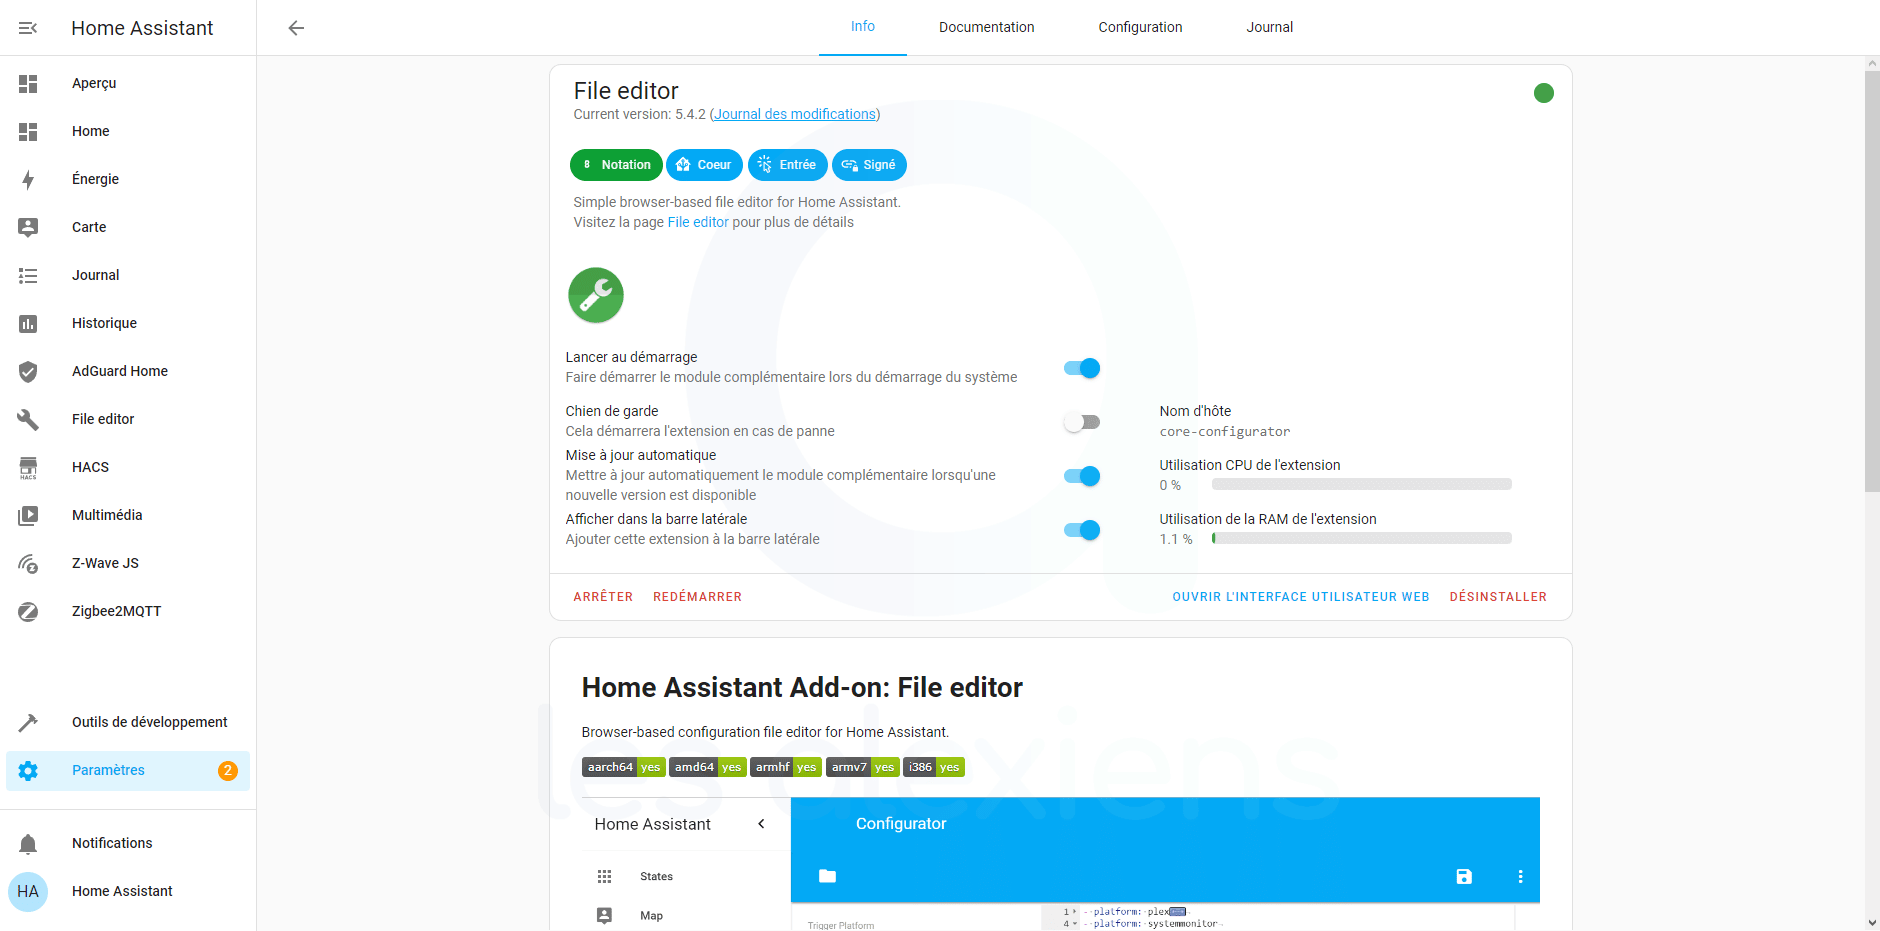Open File editor wrench icon in sidebar

[x=28, y=420]
